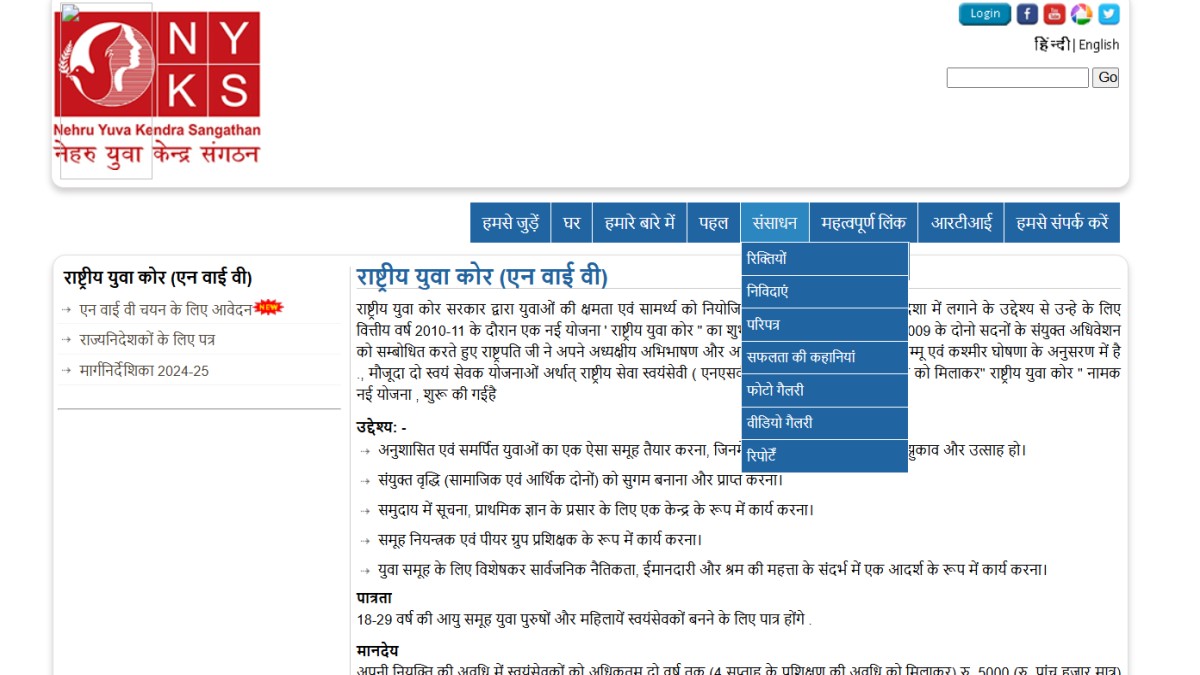The width and height of the screenshot is (1200, 675).
Task: Choose निविदाएं from the संसाधन dropdown
Action: pyautogui.click(x=768, y=292)
